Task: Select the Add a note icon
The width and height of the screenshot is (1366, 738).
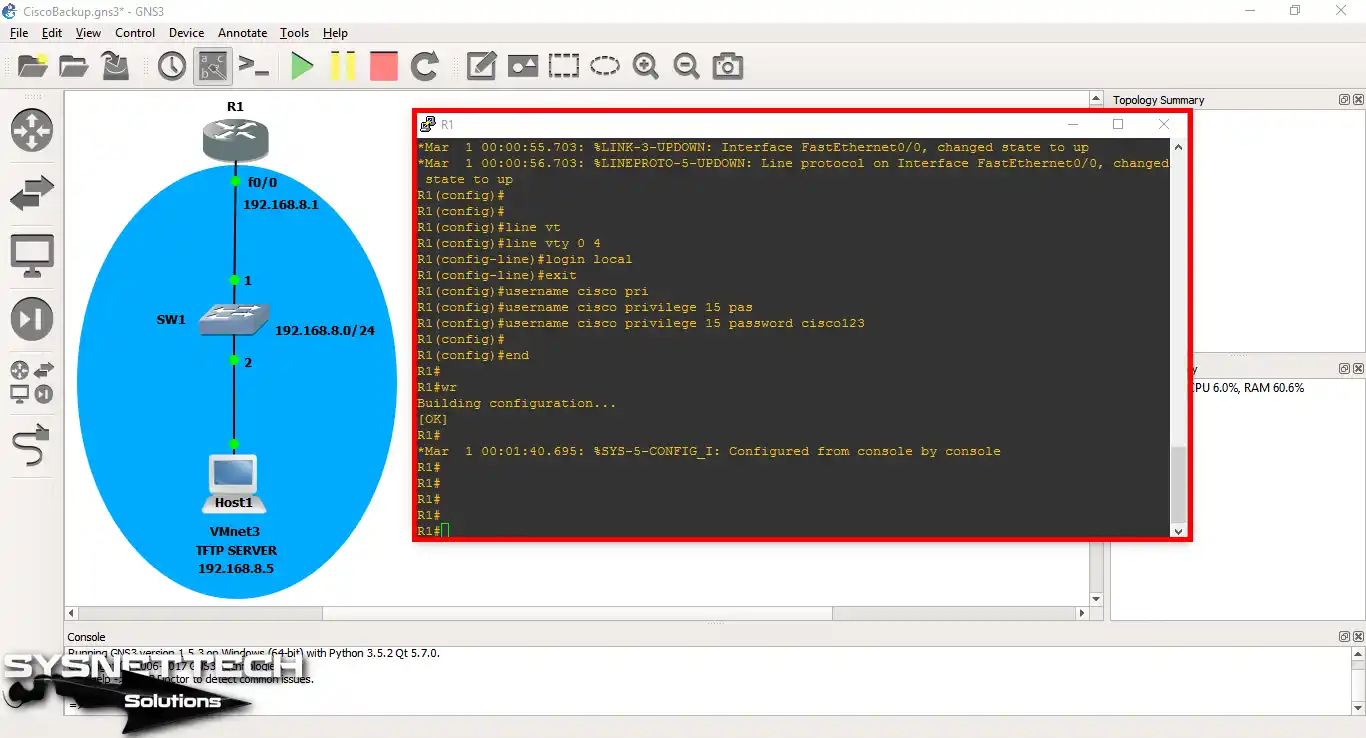Action: 481,67
